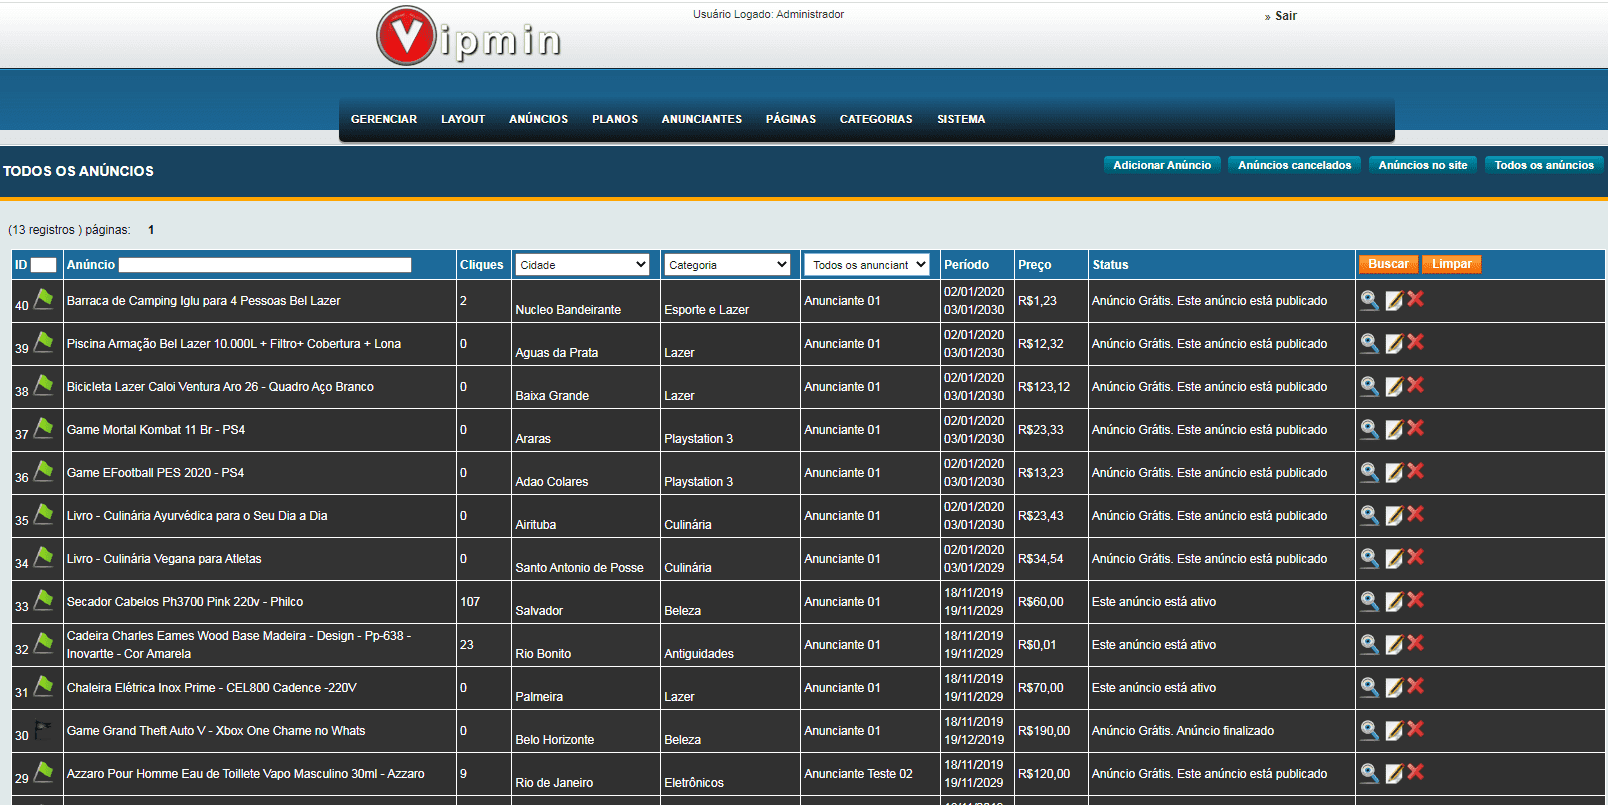Remove Azzaro Pour Homme ad with red X
The width and height of the screenshot is (1608, 805).
pos(1415,772)
